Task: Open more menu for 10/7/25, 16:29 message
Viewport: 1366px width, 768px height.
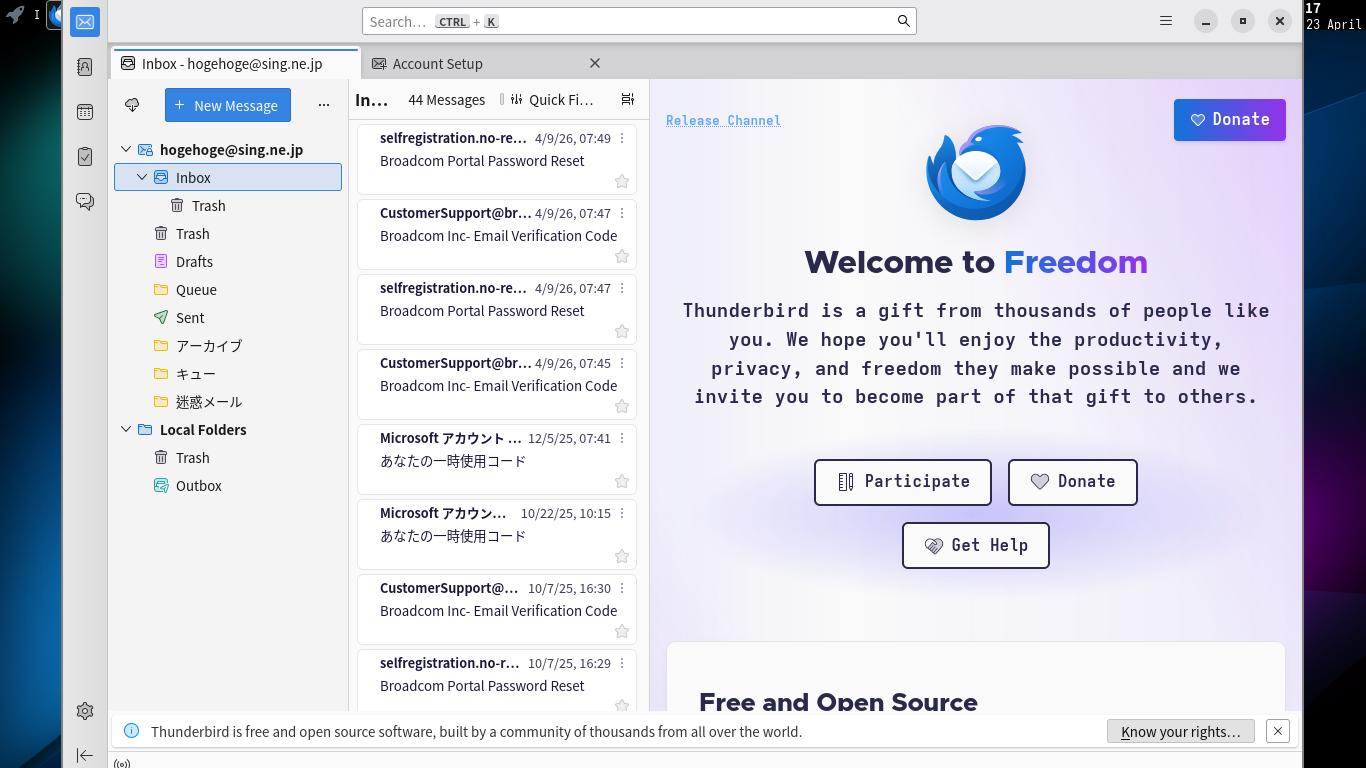Action: coord(622,663)
